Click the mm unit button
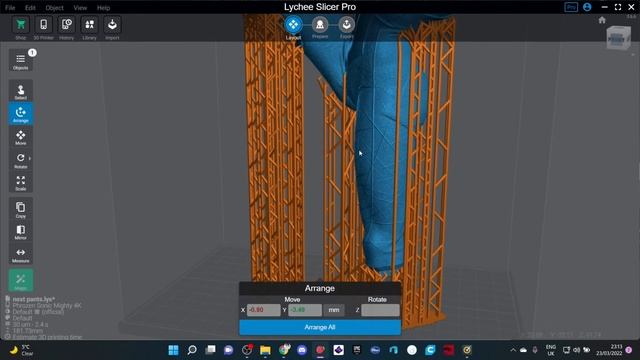This screenshot has width=640, height=360. click(334, 310)
